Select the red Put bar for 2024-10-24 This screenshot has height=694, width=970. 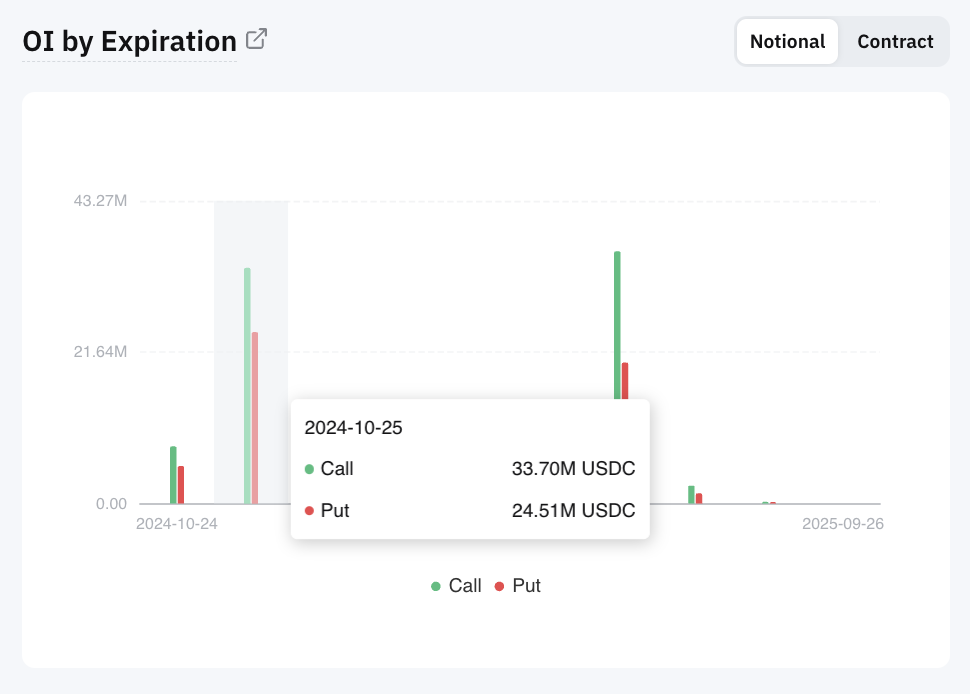point(181,485)
